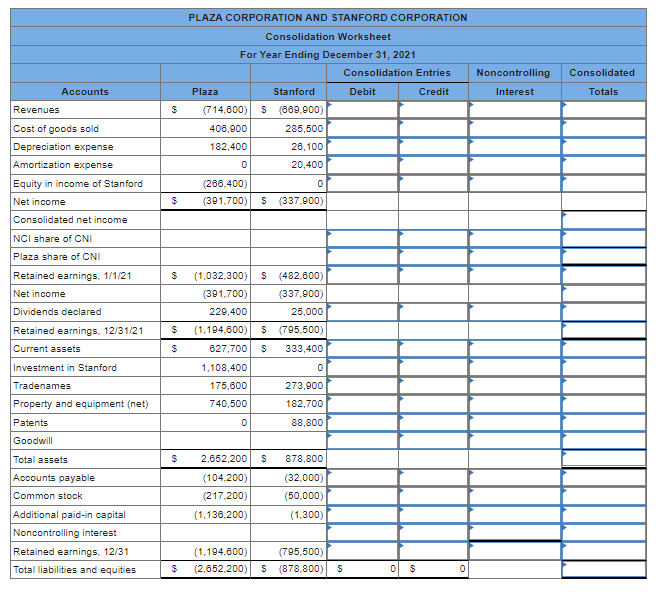This screenshot has width=669, height=595.
Task: Click Plaza Investment in Stanford 1,108,400
Action: 224,367
